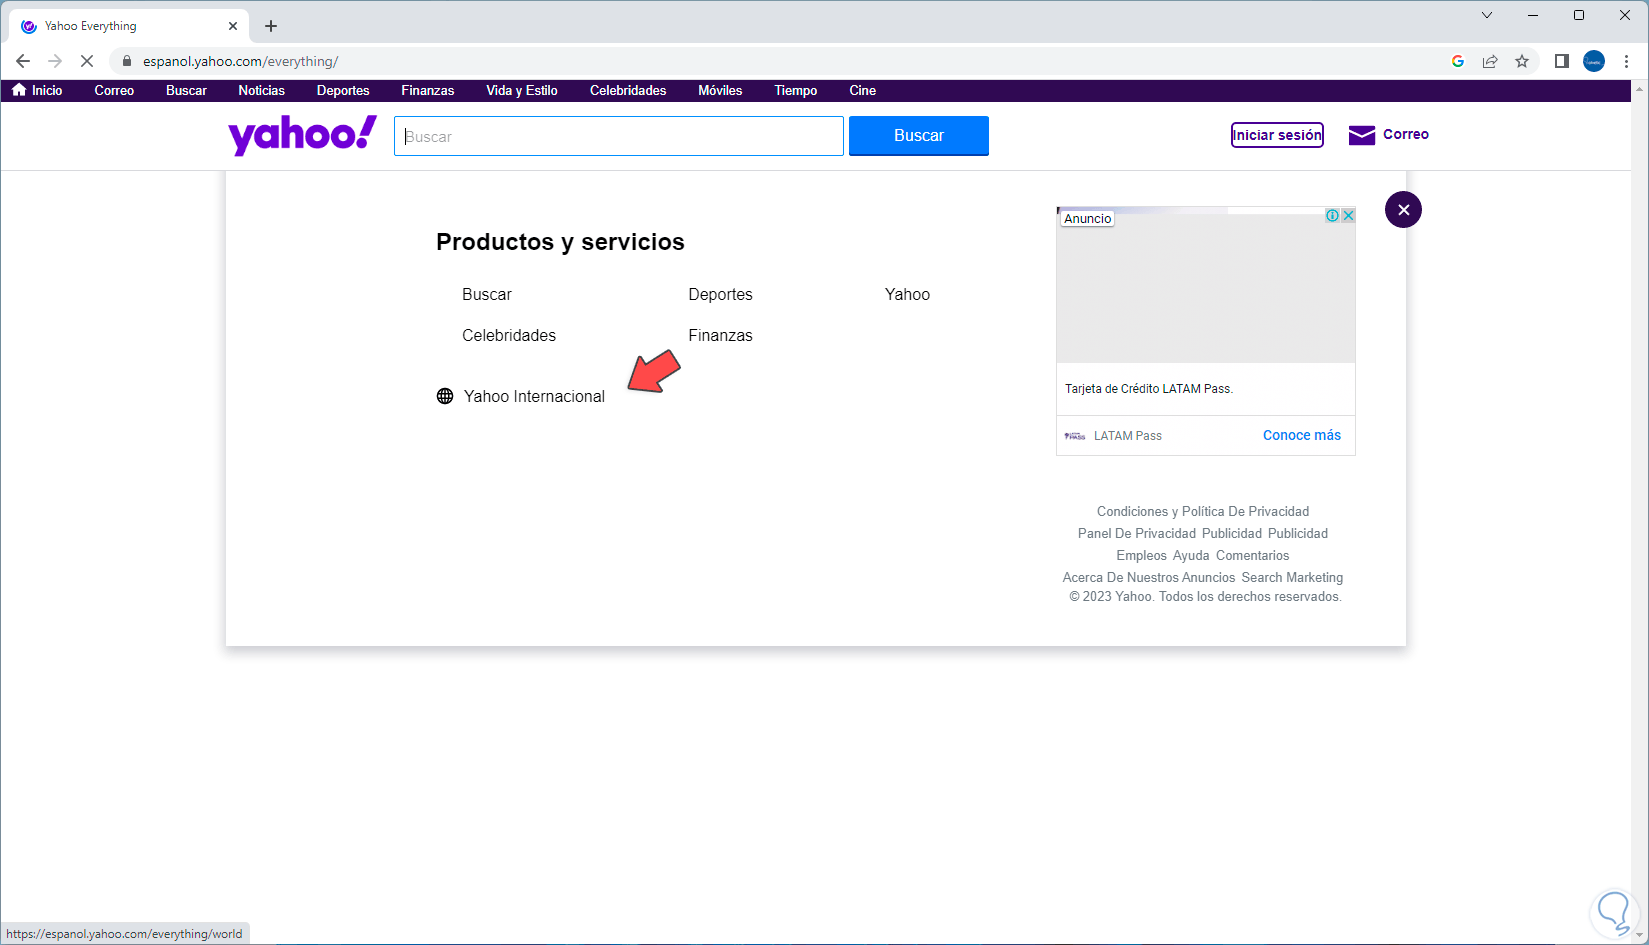This screenshot has width=1649, height=945.
Task: Close the Productos y servicios panel
Action: (x=1403, y=209)
